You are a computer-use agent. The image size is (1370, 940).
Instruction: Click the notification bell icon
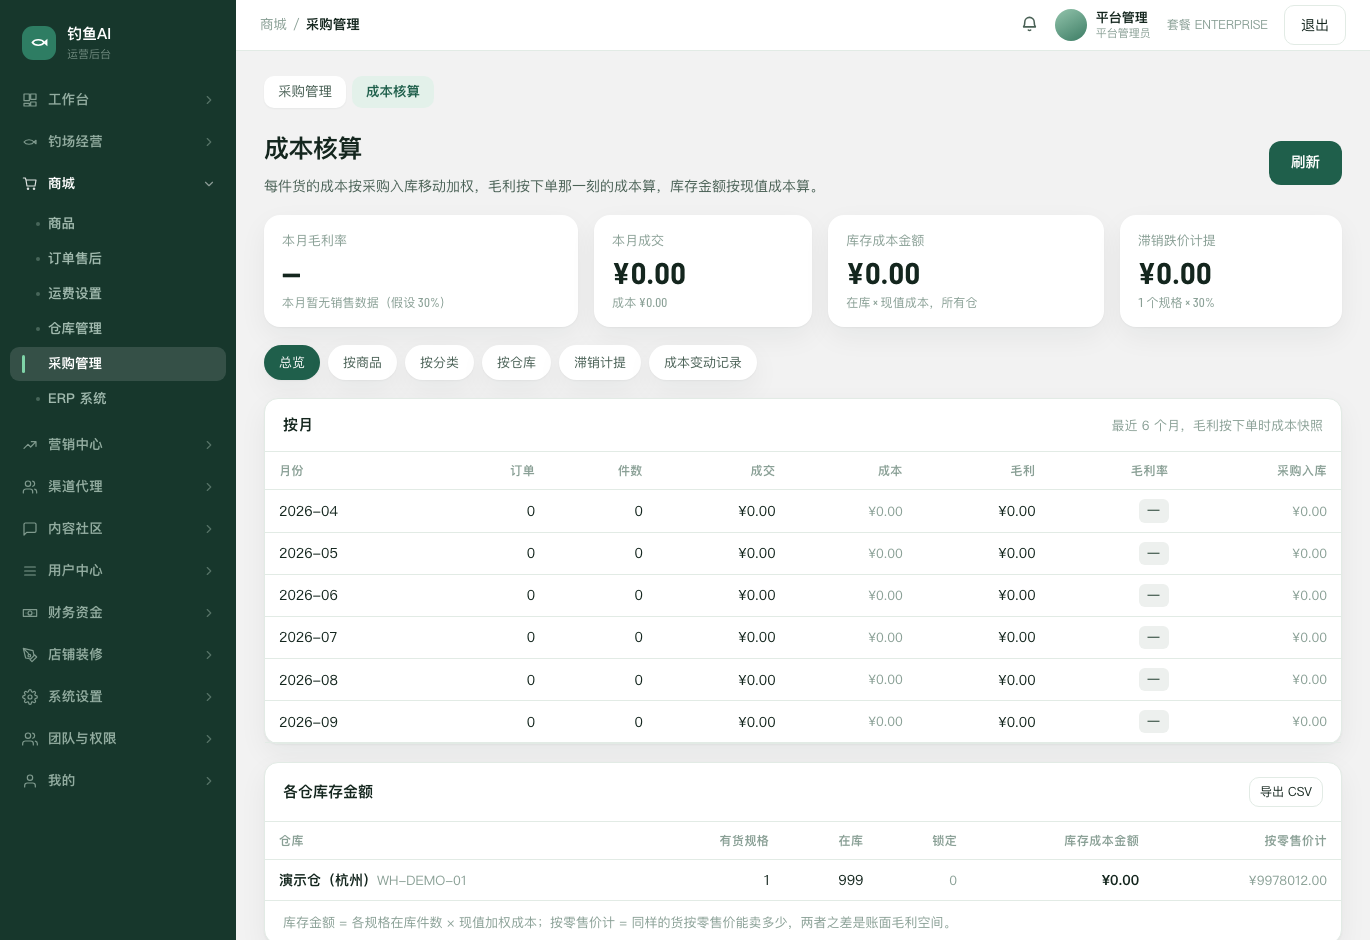(1029, 24)
